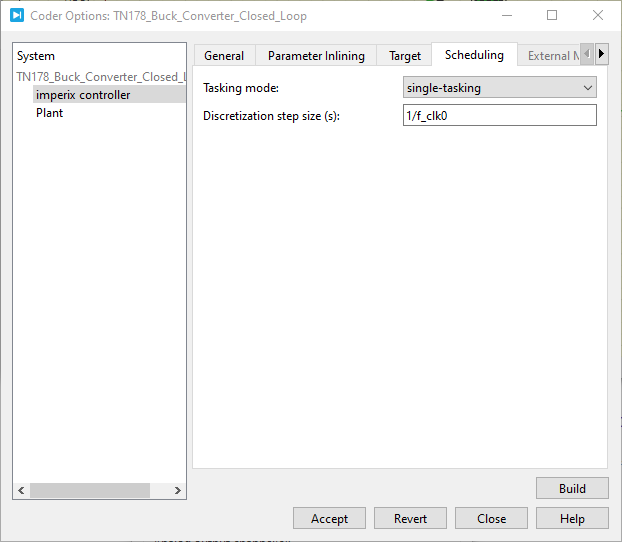Image resolution: width=622 pixels, height=542 pixels.
Task: Click Accept to apply settings
Action: point(329,518)
